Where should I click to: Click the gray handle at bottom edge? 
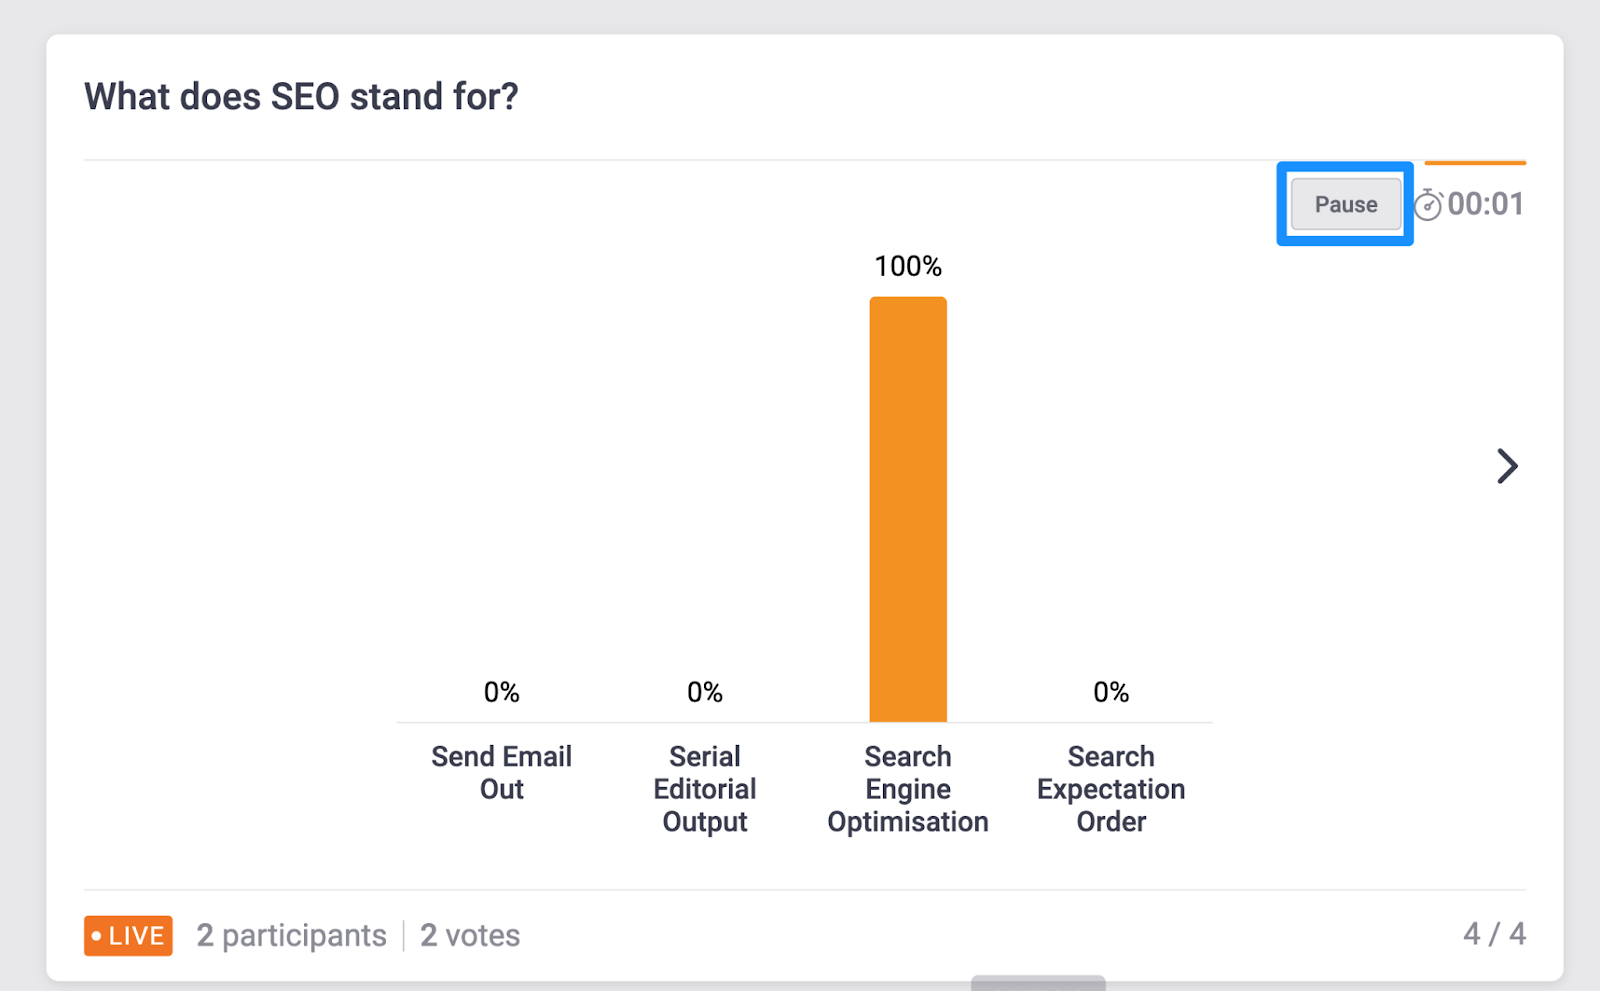[x=1038, y=983]
